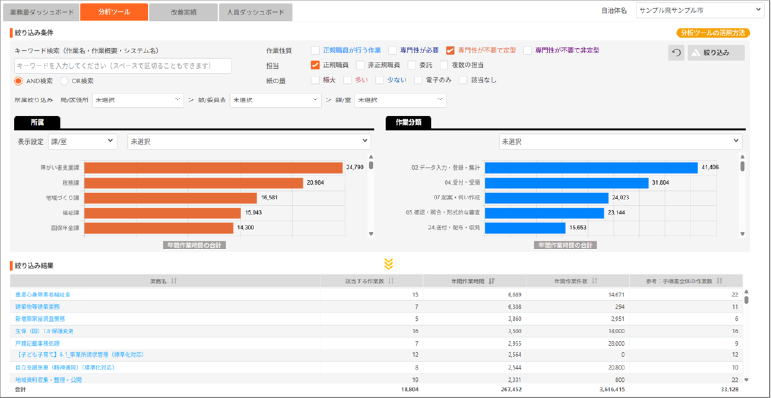Screen dimensions: 771x398
Task: Select OR検索 radio button
Action: tap(64, 81)
